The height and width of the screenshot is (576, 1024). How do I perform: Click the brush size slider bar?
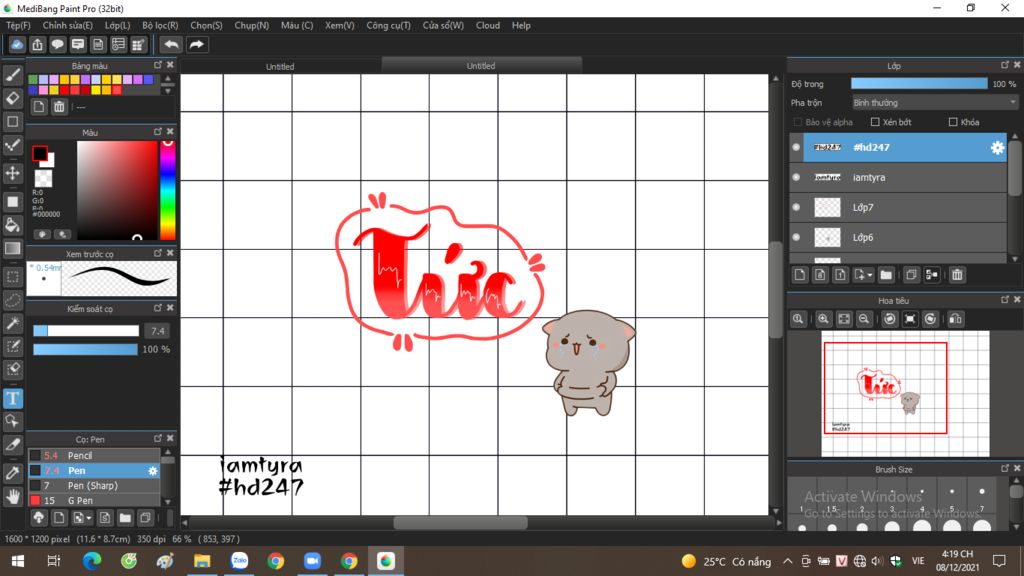86,331
